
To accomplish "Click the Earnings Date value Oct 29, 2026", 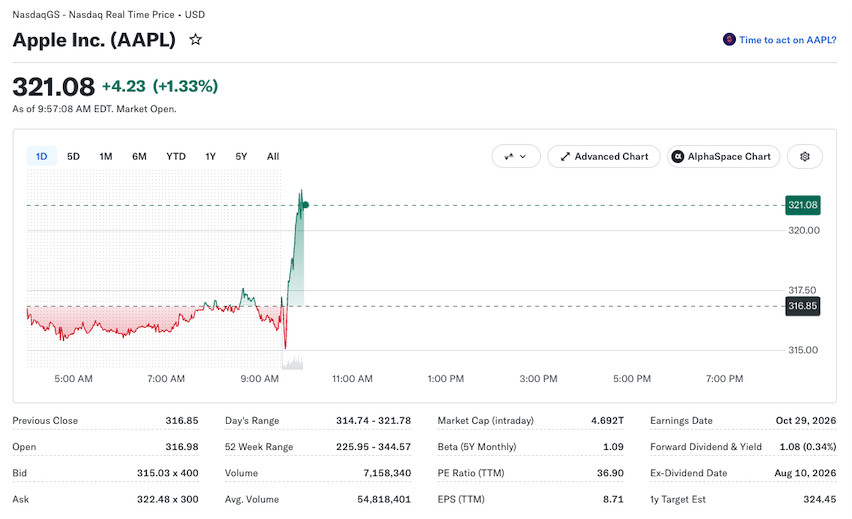I will point(806,421).
